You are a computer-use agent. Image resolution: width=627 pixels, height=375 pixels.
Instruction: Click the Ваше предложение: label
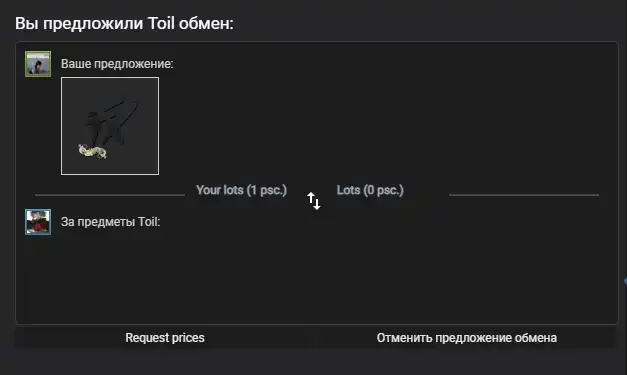(x=117, y=64)
